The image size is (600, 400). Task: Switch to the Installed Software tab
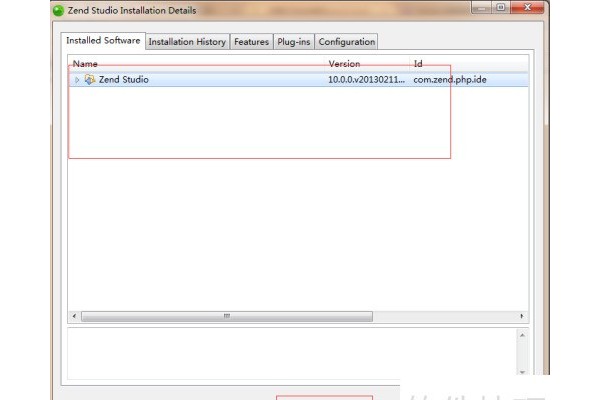tap(103, 41)
